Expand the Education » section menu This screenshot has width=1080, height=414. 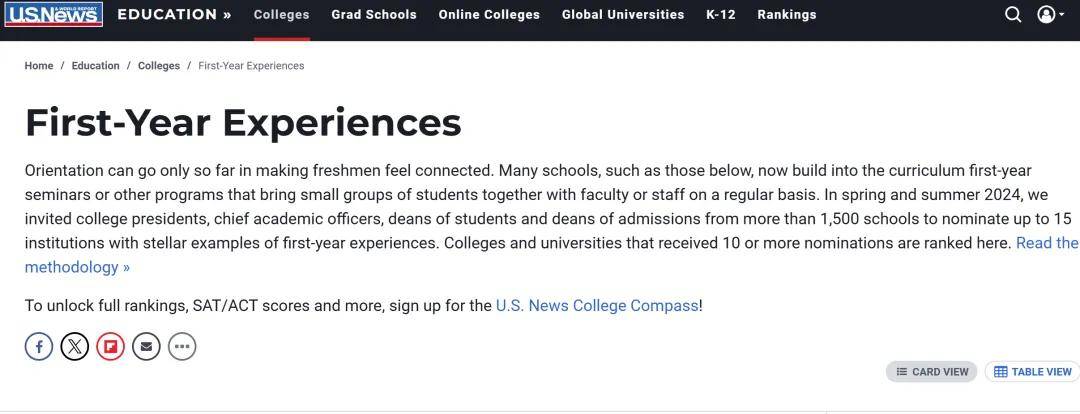174,14
